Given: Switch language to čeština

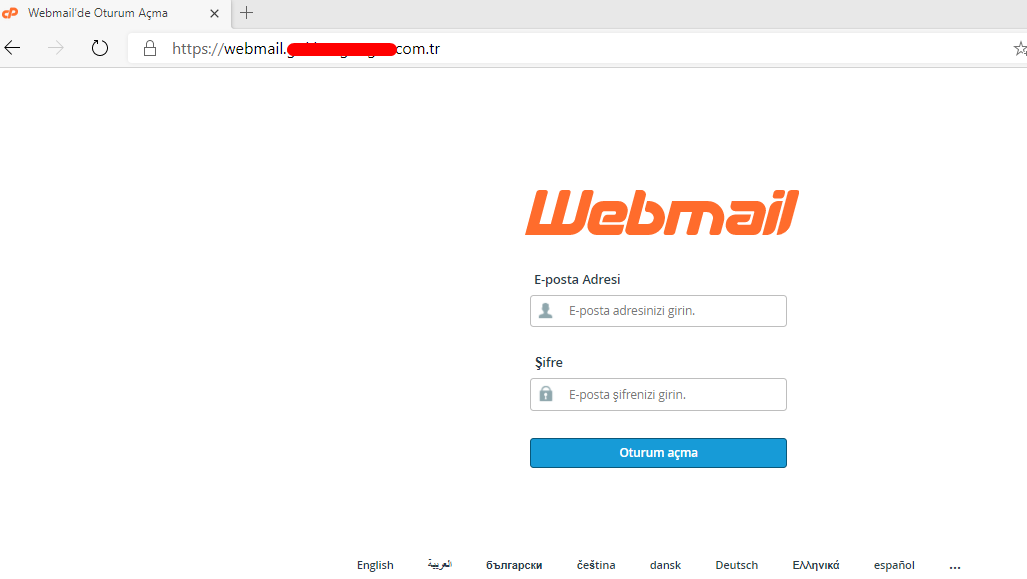Looking at the screenshot, I should point(596,565).
